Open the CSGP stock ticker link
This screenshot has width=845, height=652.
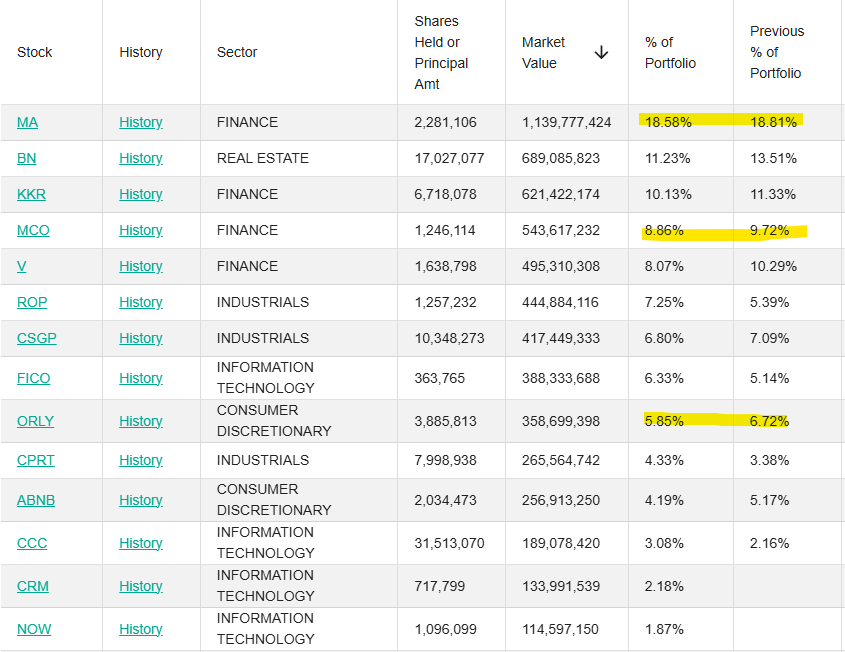(37, 338)
